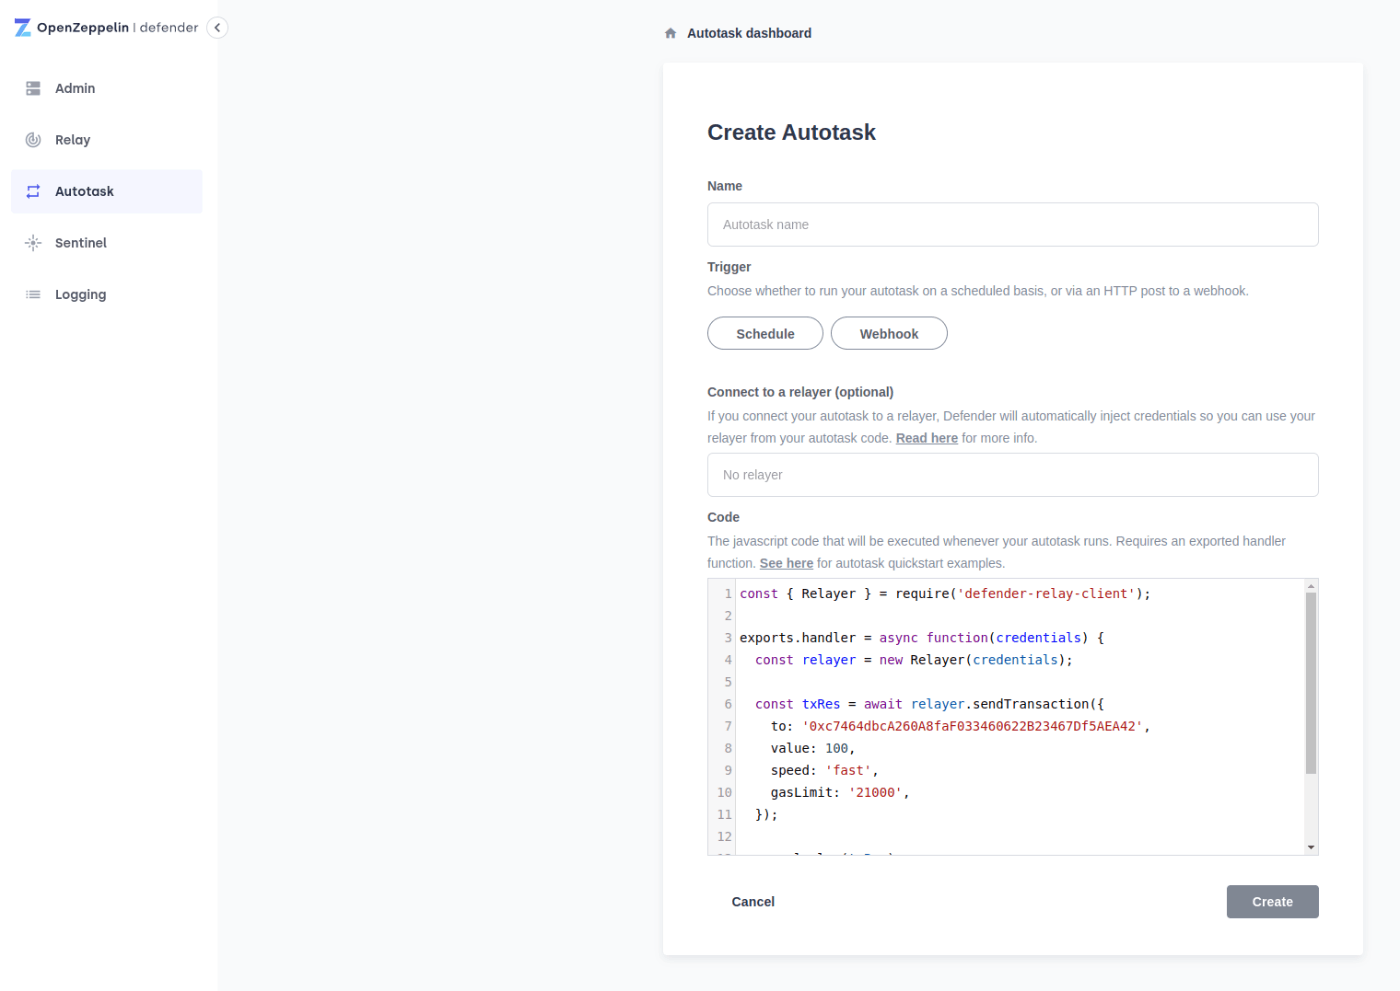Open the No relayer dropdown
The image size is (1400, 991).
tap(1012, 475)
